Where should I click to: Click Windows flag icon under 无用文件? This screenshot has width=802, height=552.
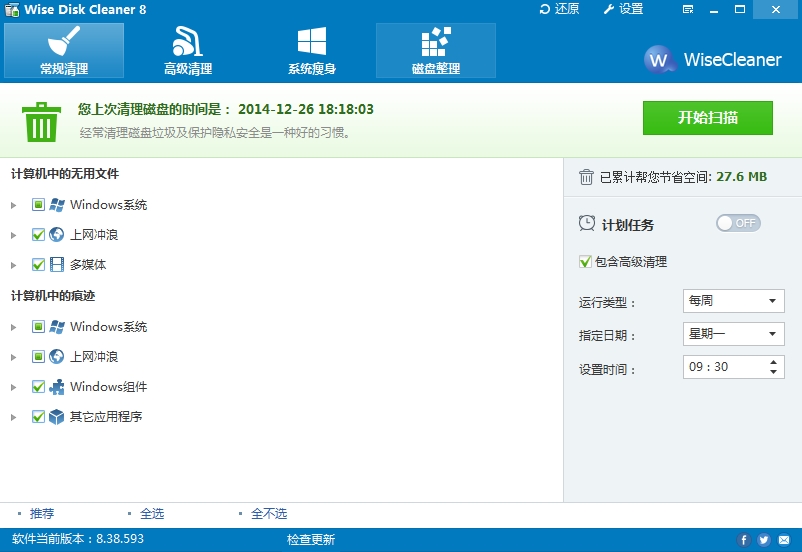coord(57,205)
